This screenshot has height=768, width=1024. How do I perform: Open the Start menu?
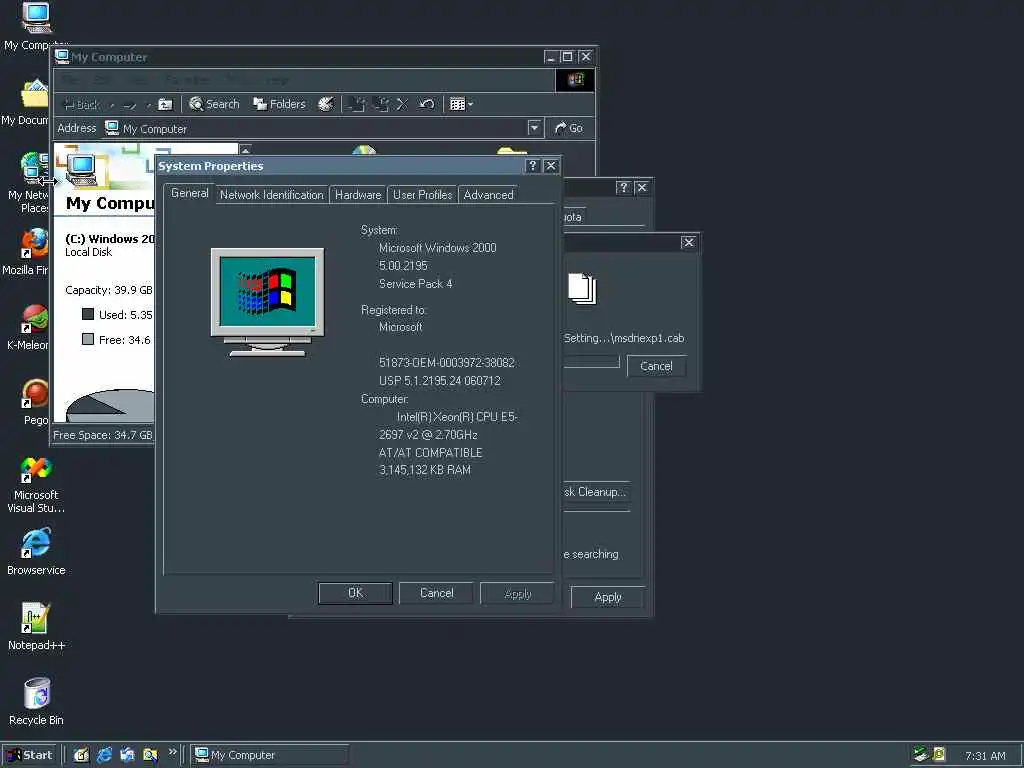click(x=30, y=755)
